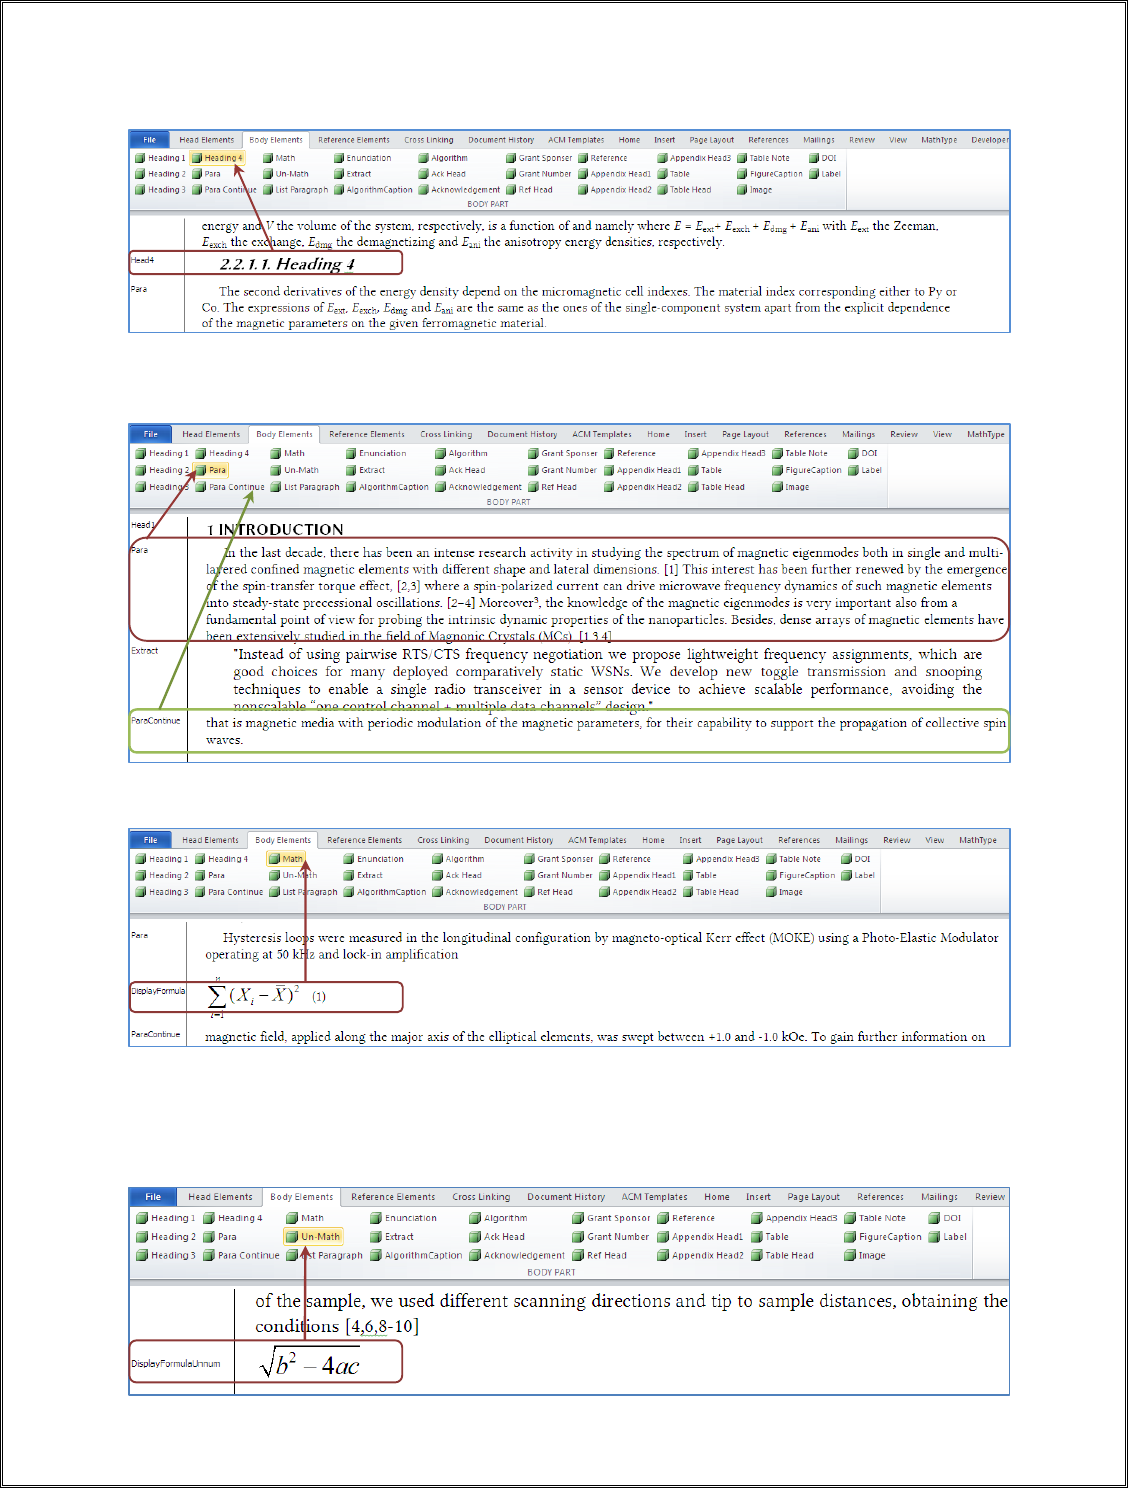
Task: Click DOI in the ribbon with Heading 4 highlighted
Action: pos(822,158)
